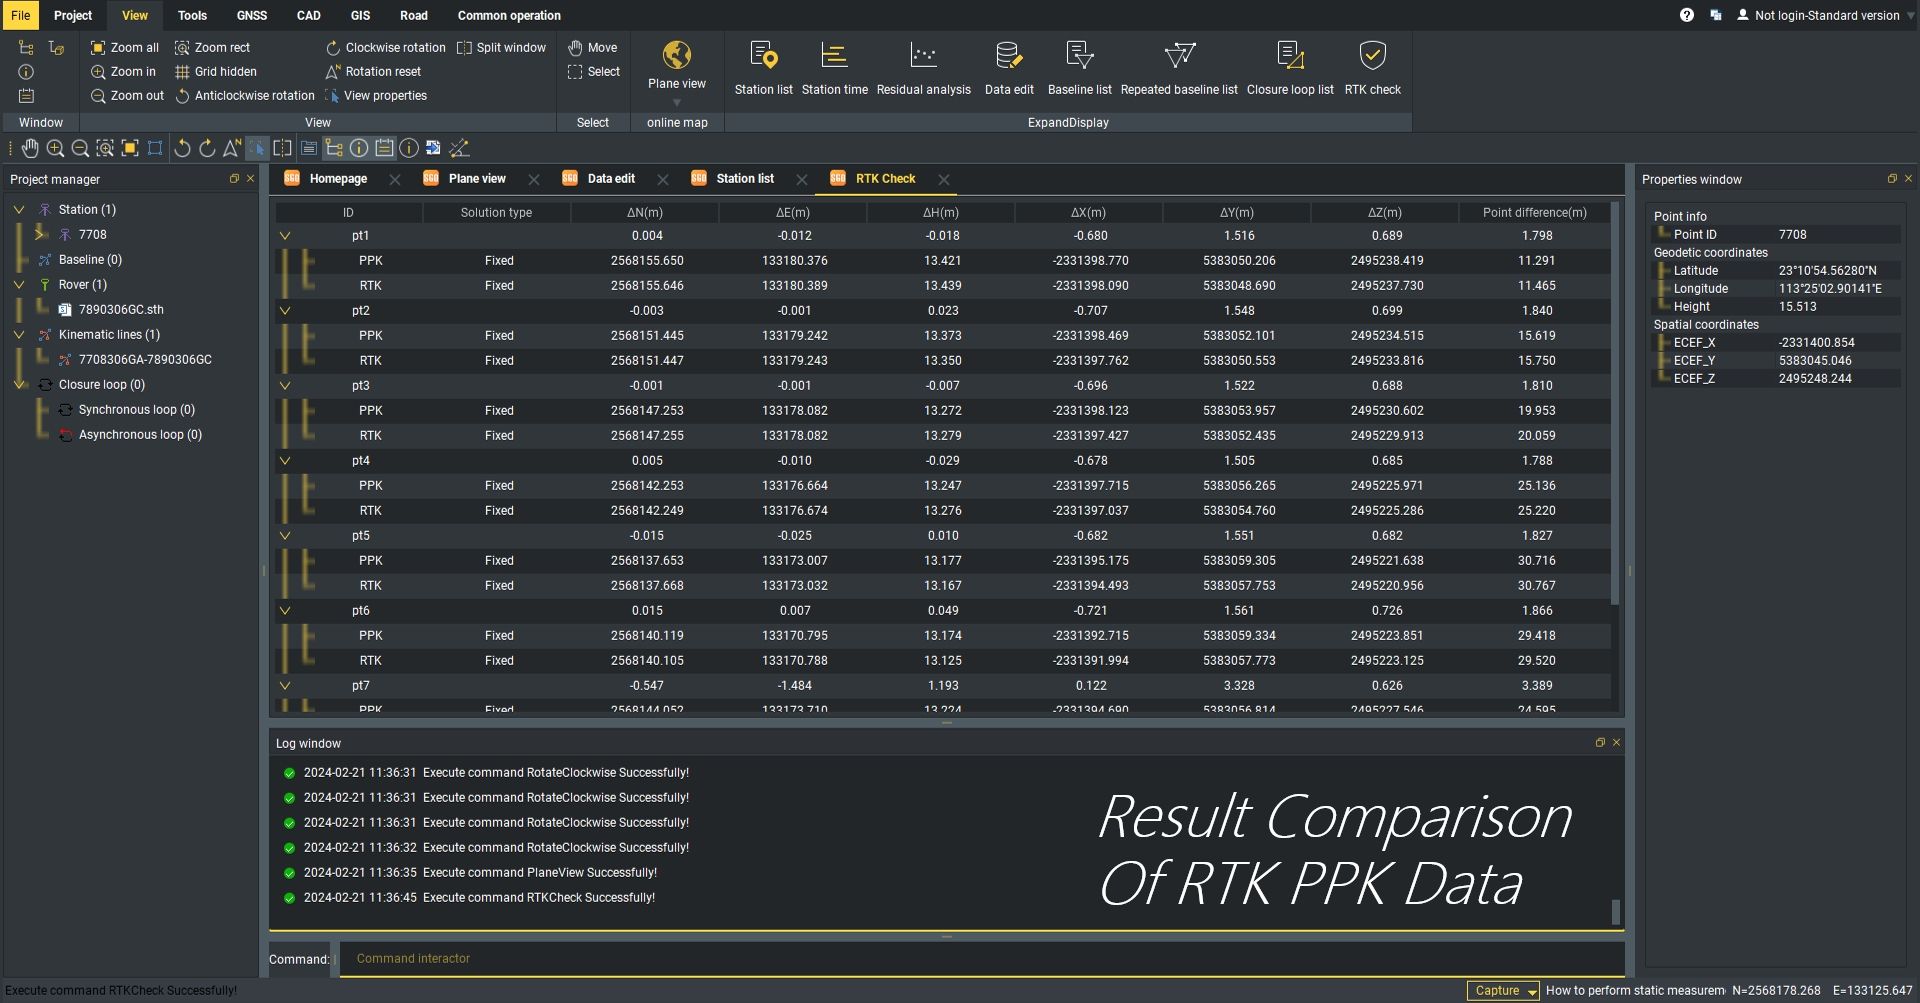
Task: Select 7708306GA-7890306GC kinematic line
Action: click(145, 360)
